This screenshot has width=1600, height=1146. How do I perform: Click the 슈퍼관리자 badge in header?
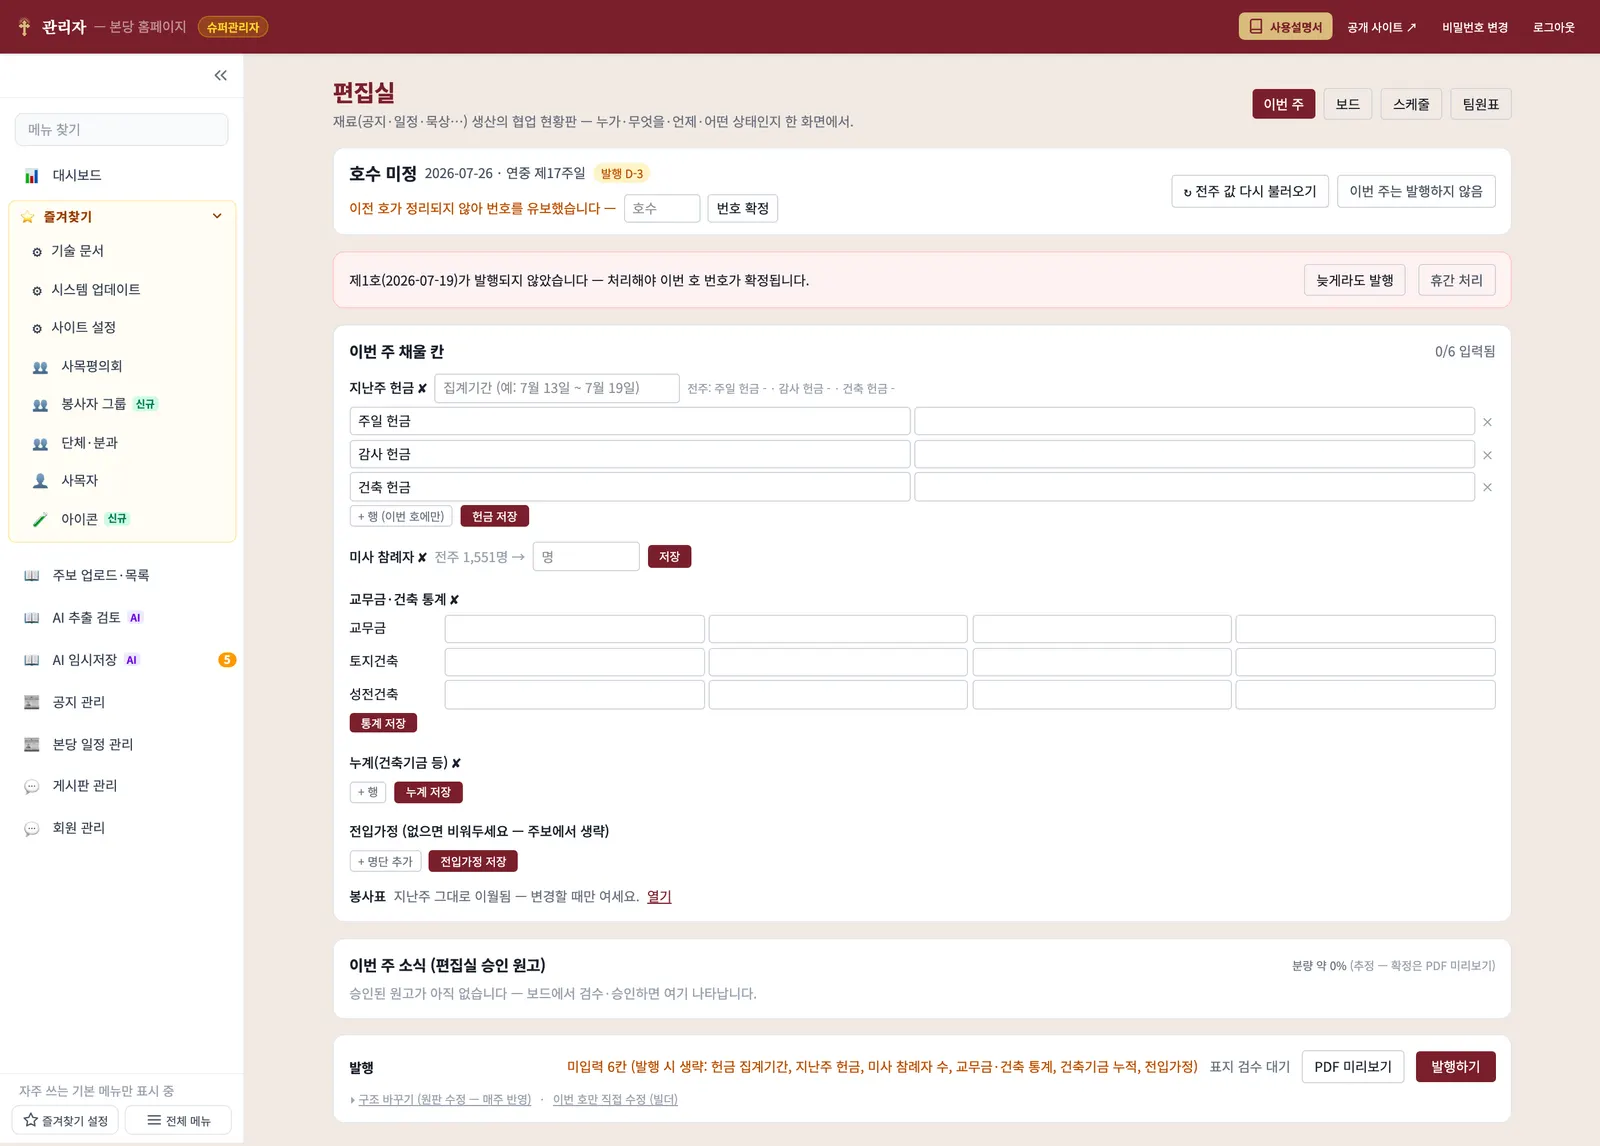click(232, 27)
